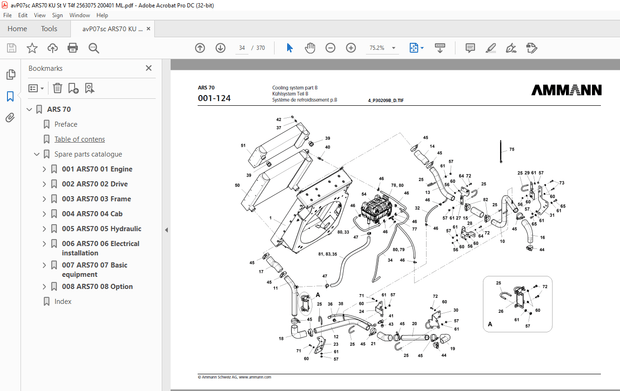
Task: Open Page Thumbnails panel icon
Action: (11, 74)
